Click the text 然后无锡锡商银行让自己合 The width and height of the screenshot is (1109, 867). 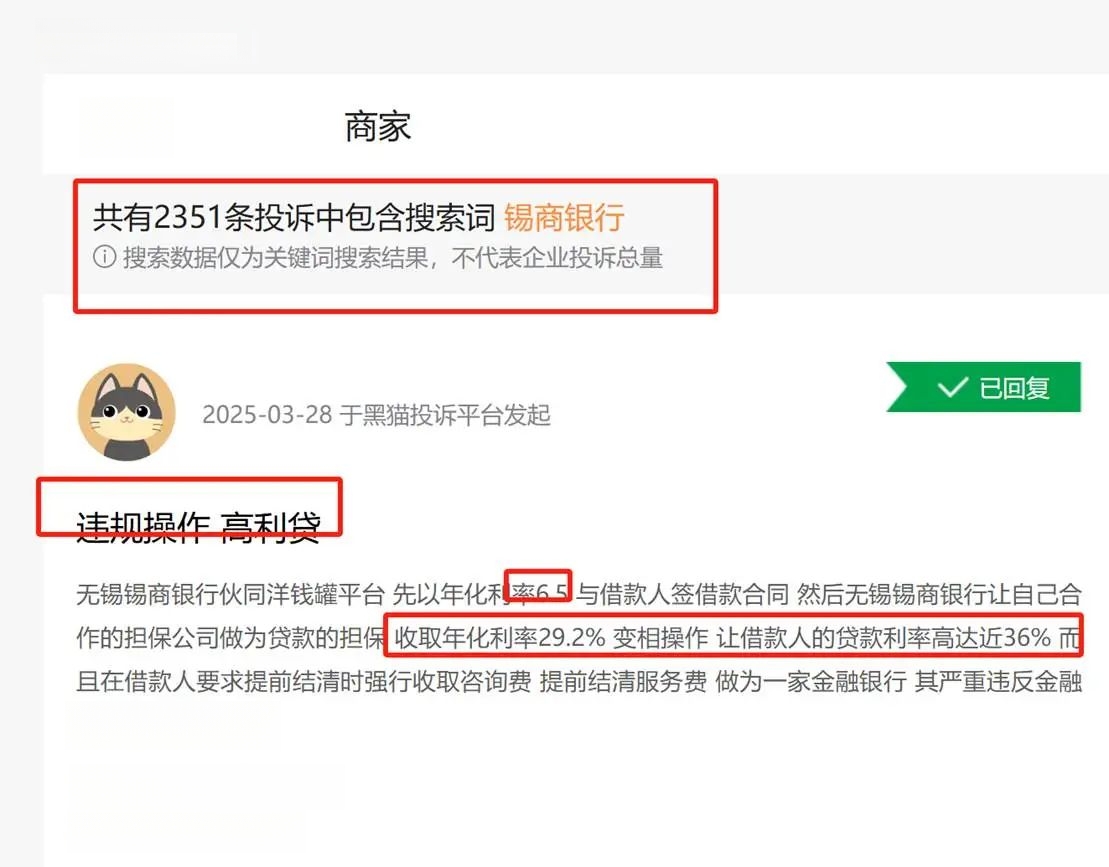pos(939,594)
